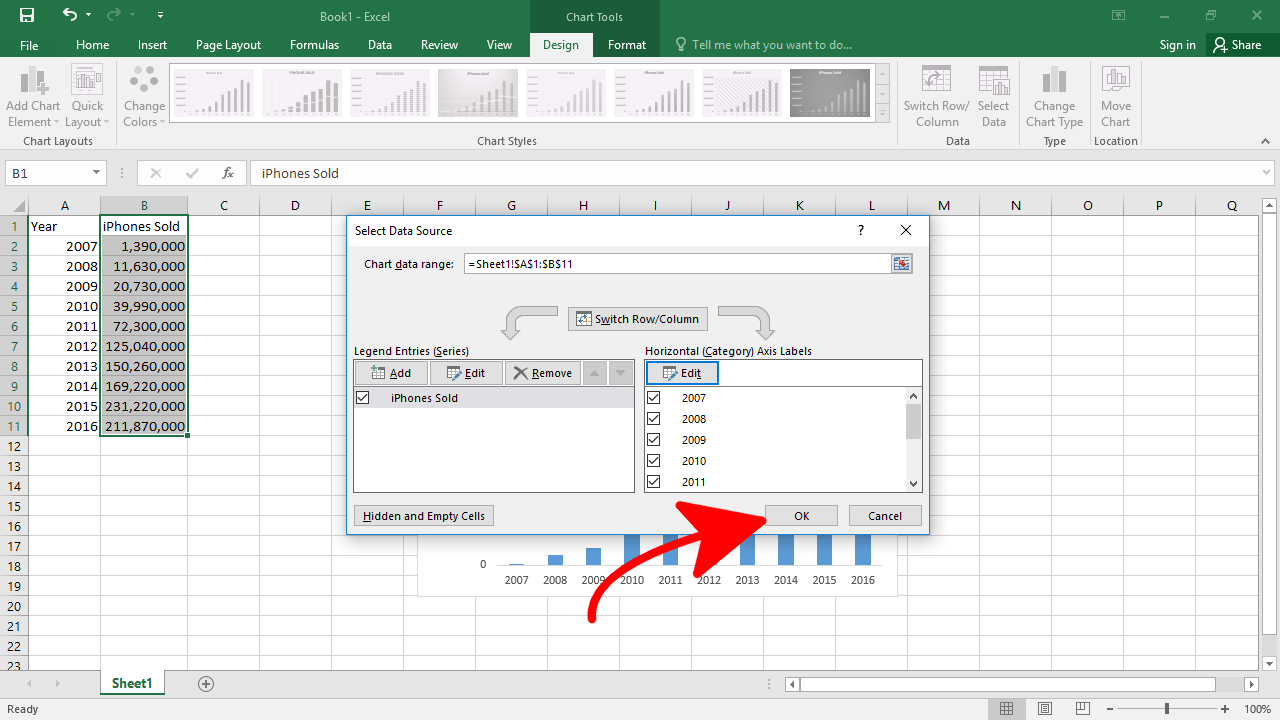
Task: Uncheck the 2009 category checkbox
Action: click(x=654, y=439)
